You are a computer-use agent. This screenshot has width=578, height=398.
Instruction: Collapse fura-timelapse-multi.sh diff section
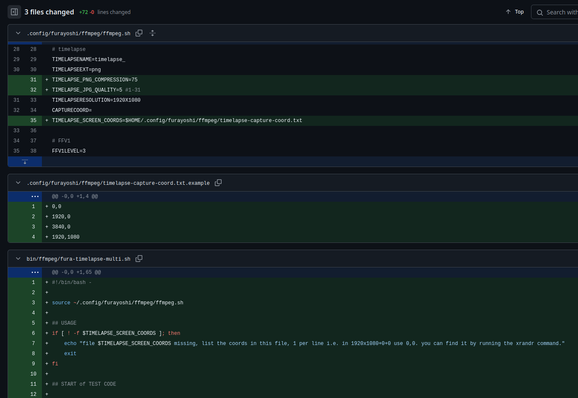click(x=18, y=259)
